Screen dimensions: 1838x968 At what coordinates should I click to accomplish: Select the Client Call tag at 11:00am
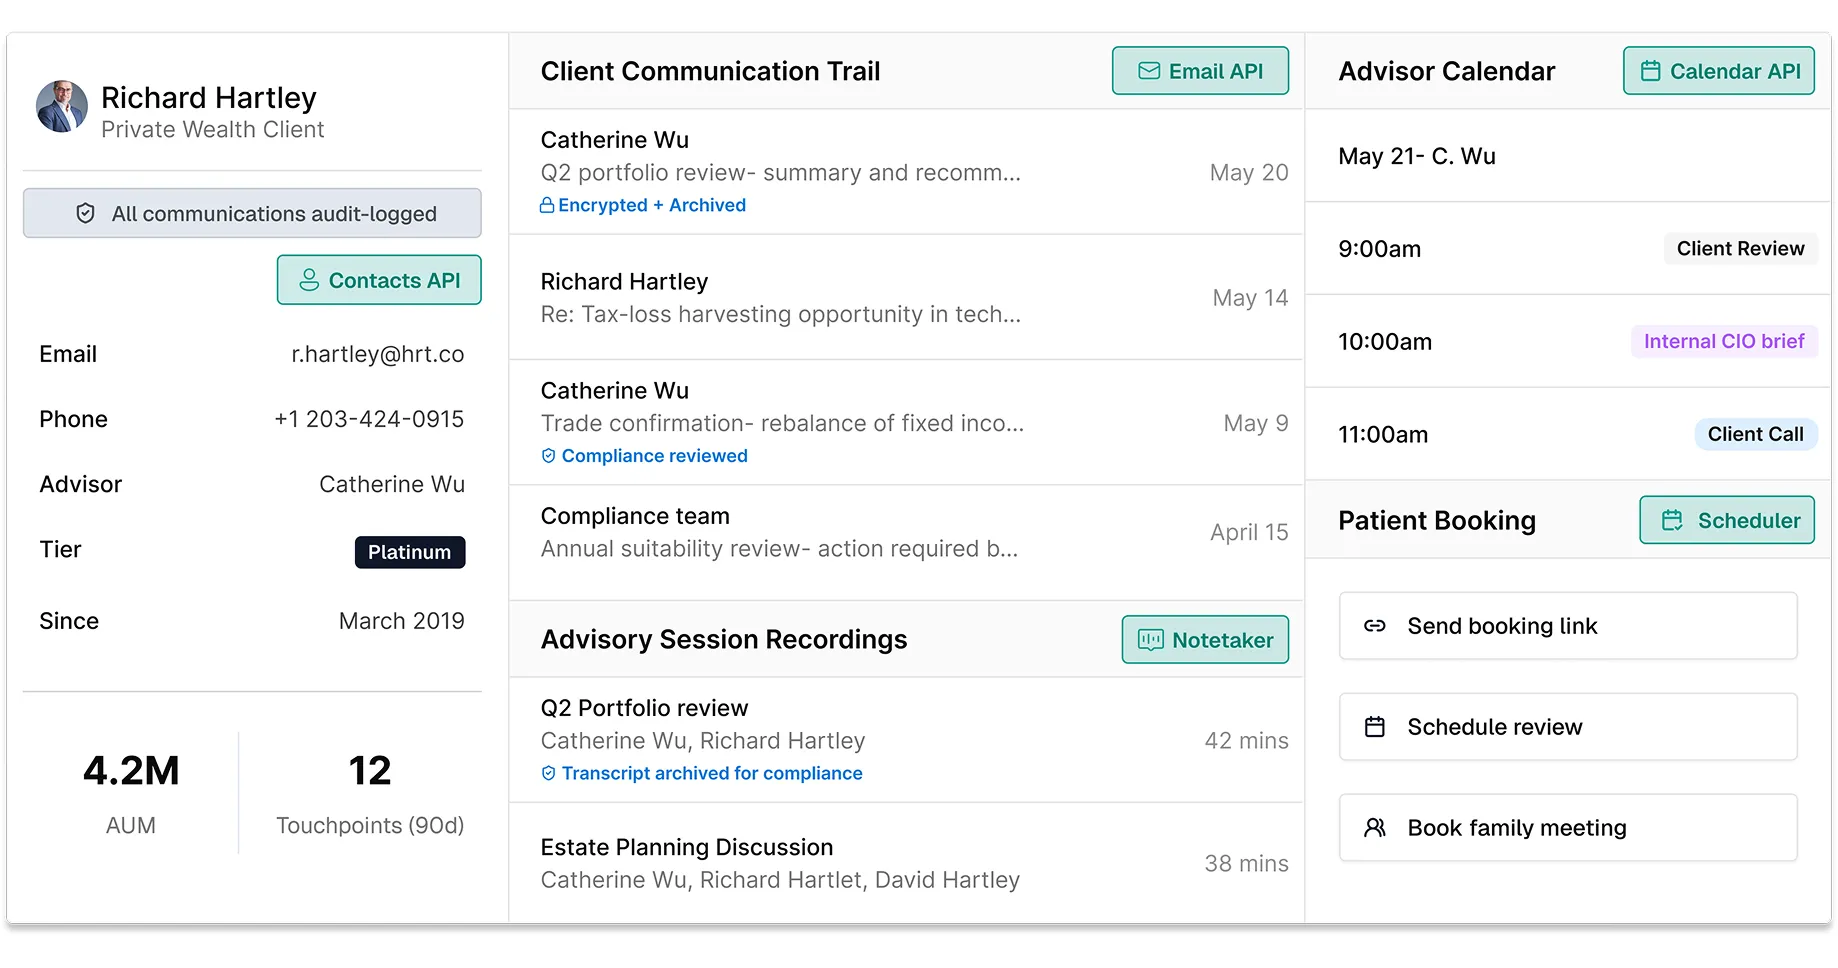point(1755,434)
